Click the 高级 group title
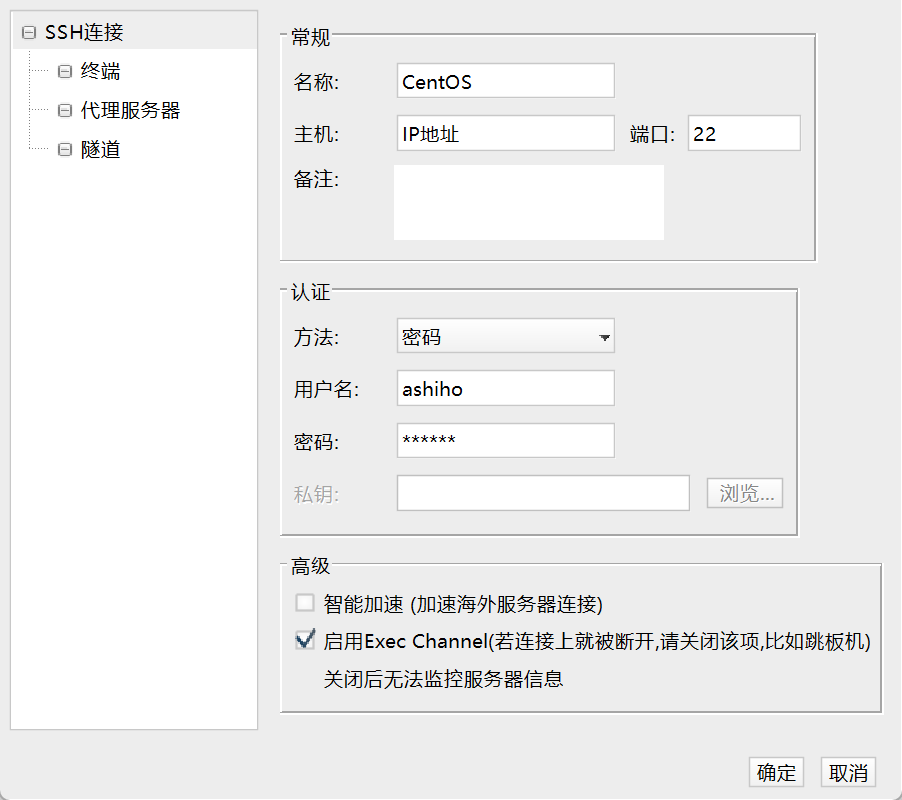The image size is (902, 800). 311,566
